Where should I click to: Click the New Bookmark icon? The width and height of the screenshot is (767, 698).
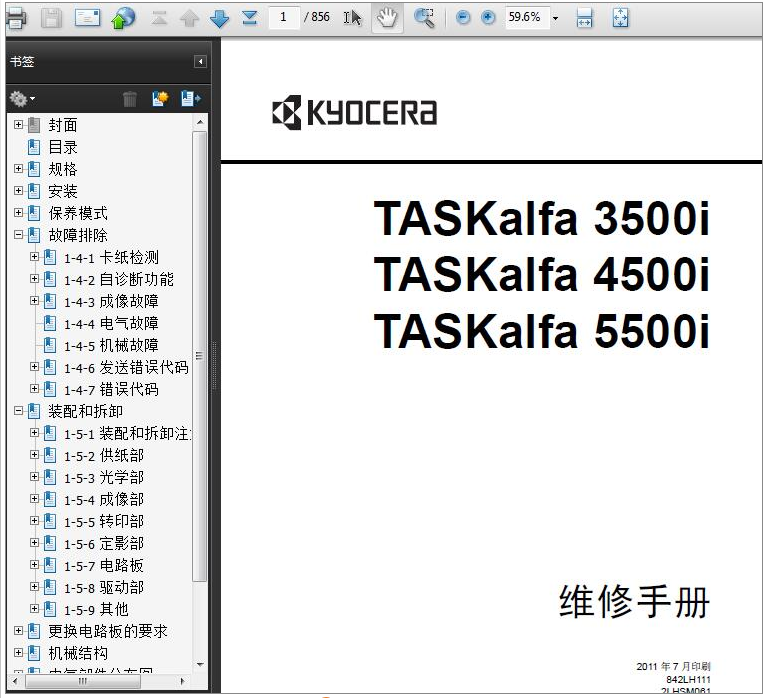(x=160, y=98)
